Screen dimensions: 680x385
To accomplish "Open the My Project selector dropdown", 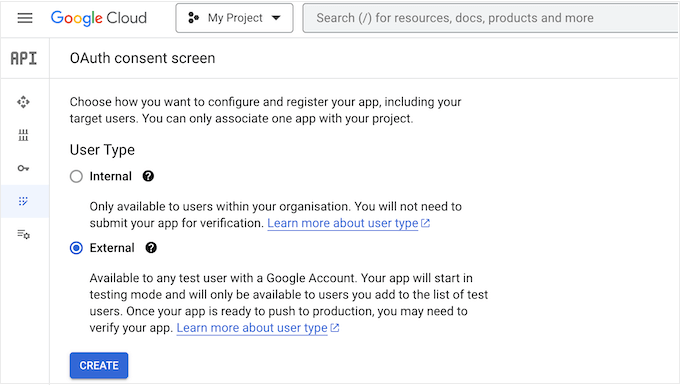I will [x=234, y=18].
